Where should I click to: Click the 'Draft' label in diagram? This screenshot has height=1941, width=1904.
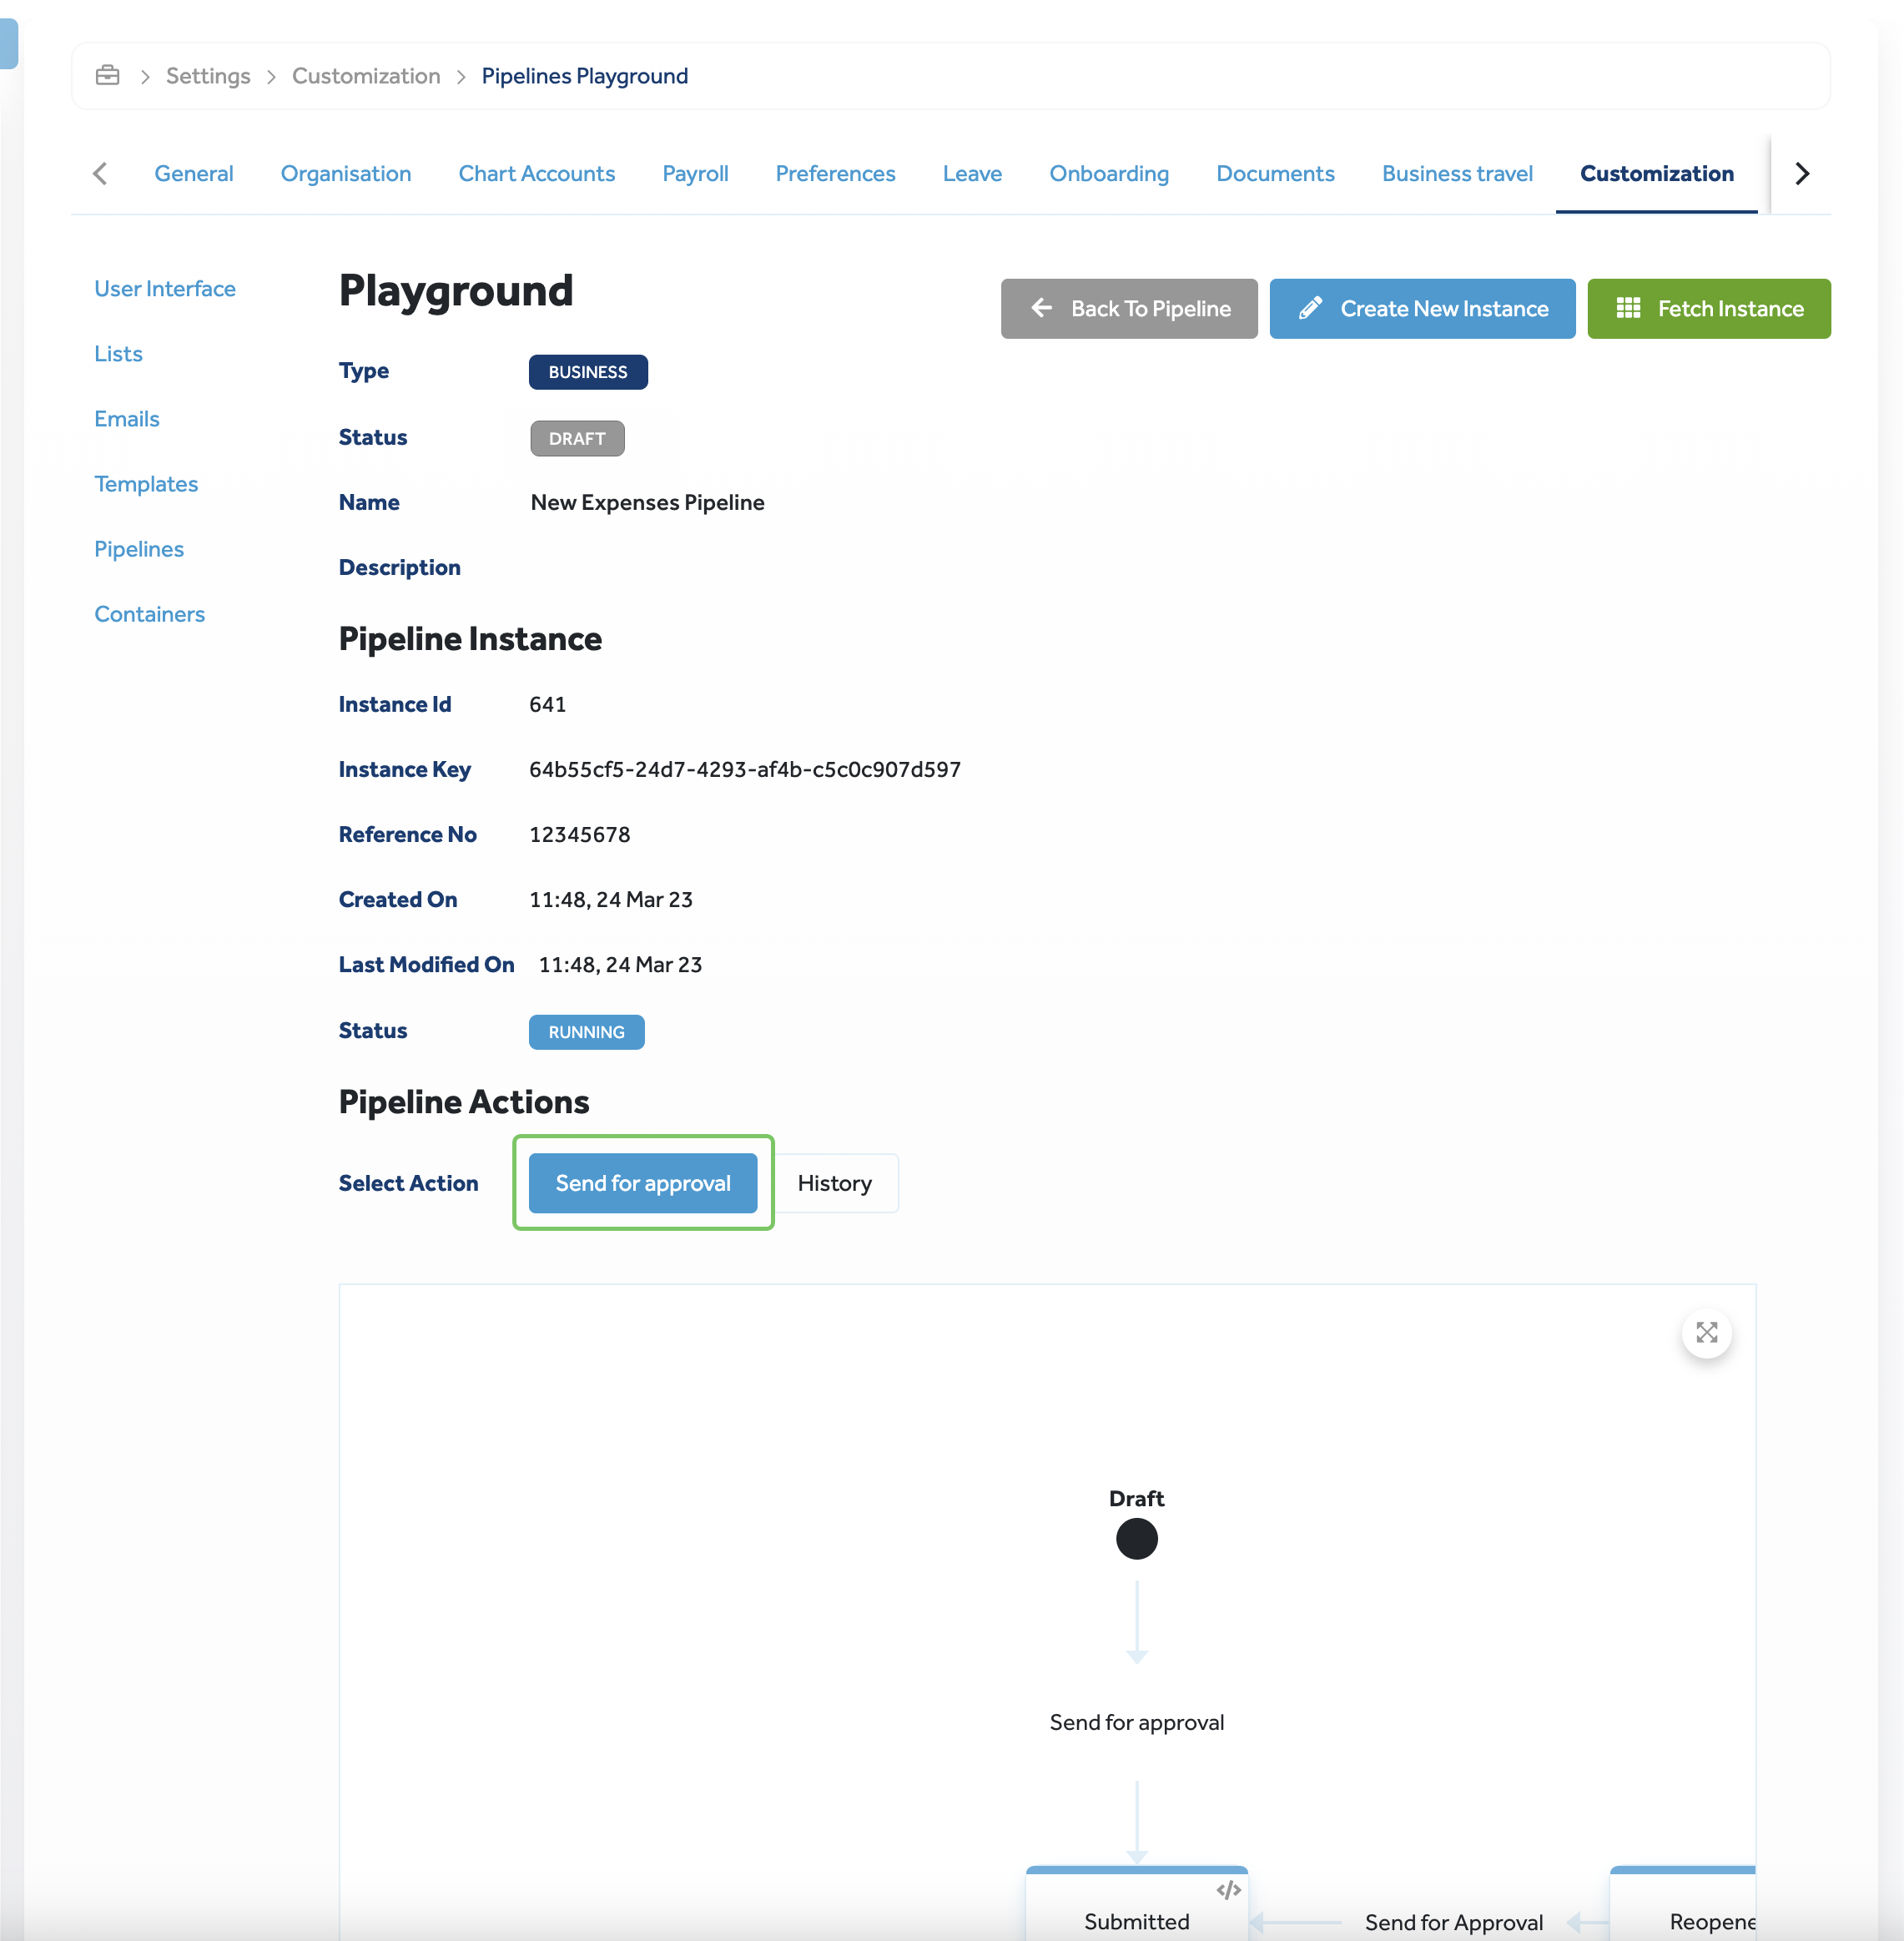(1136, 1498)
